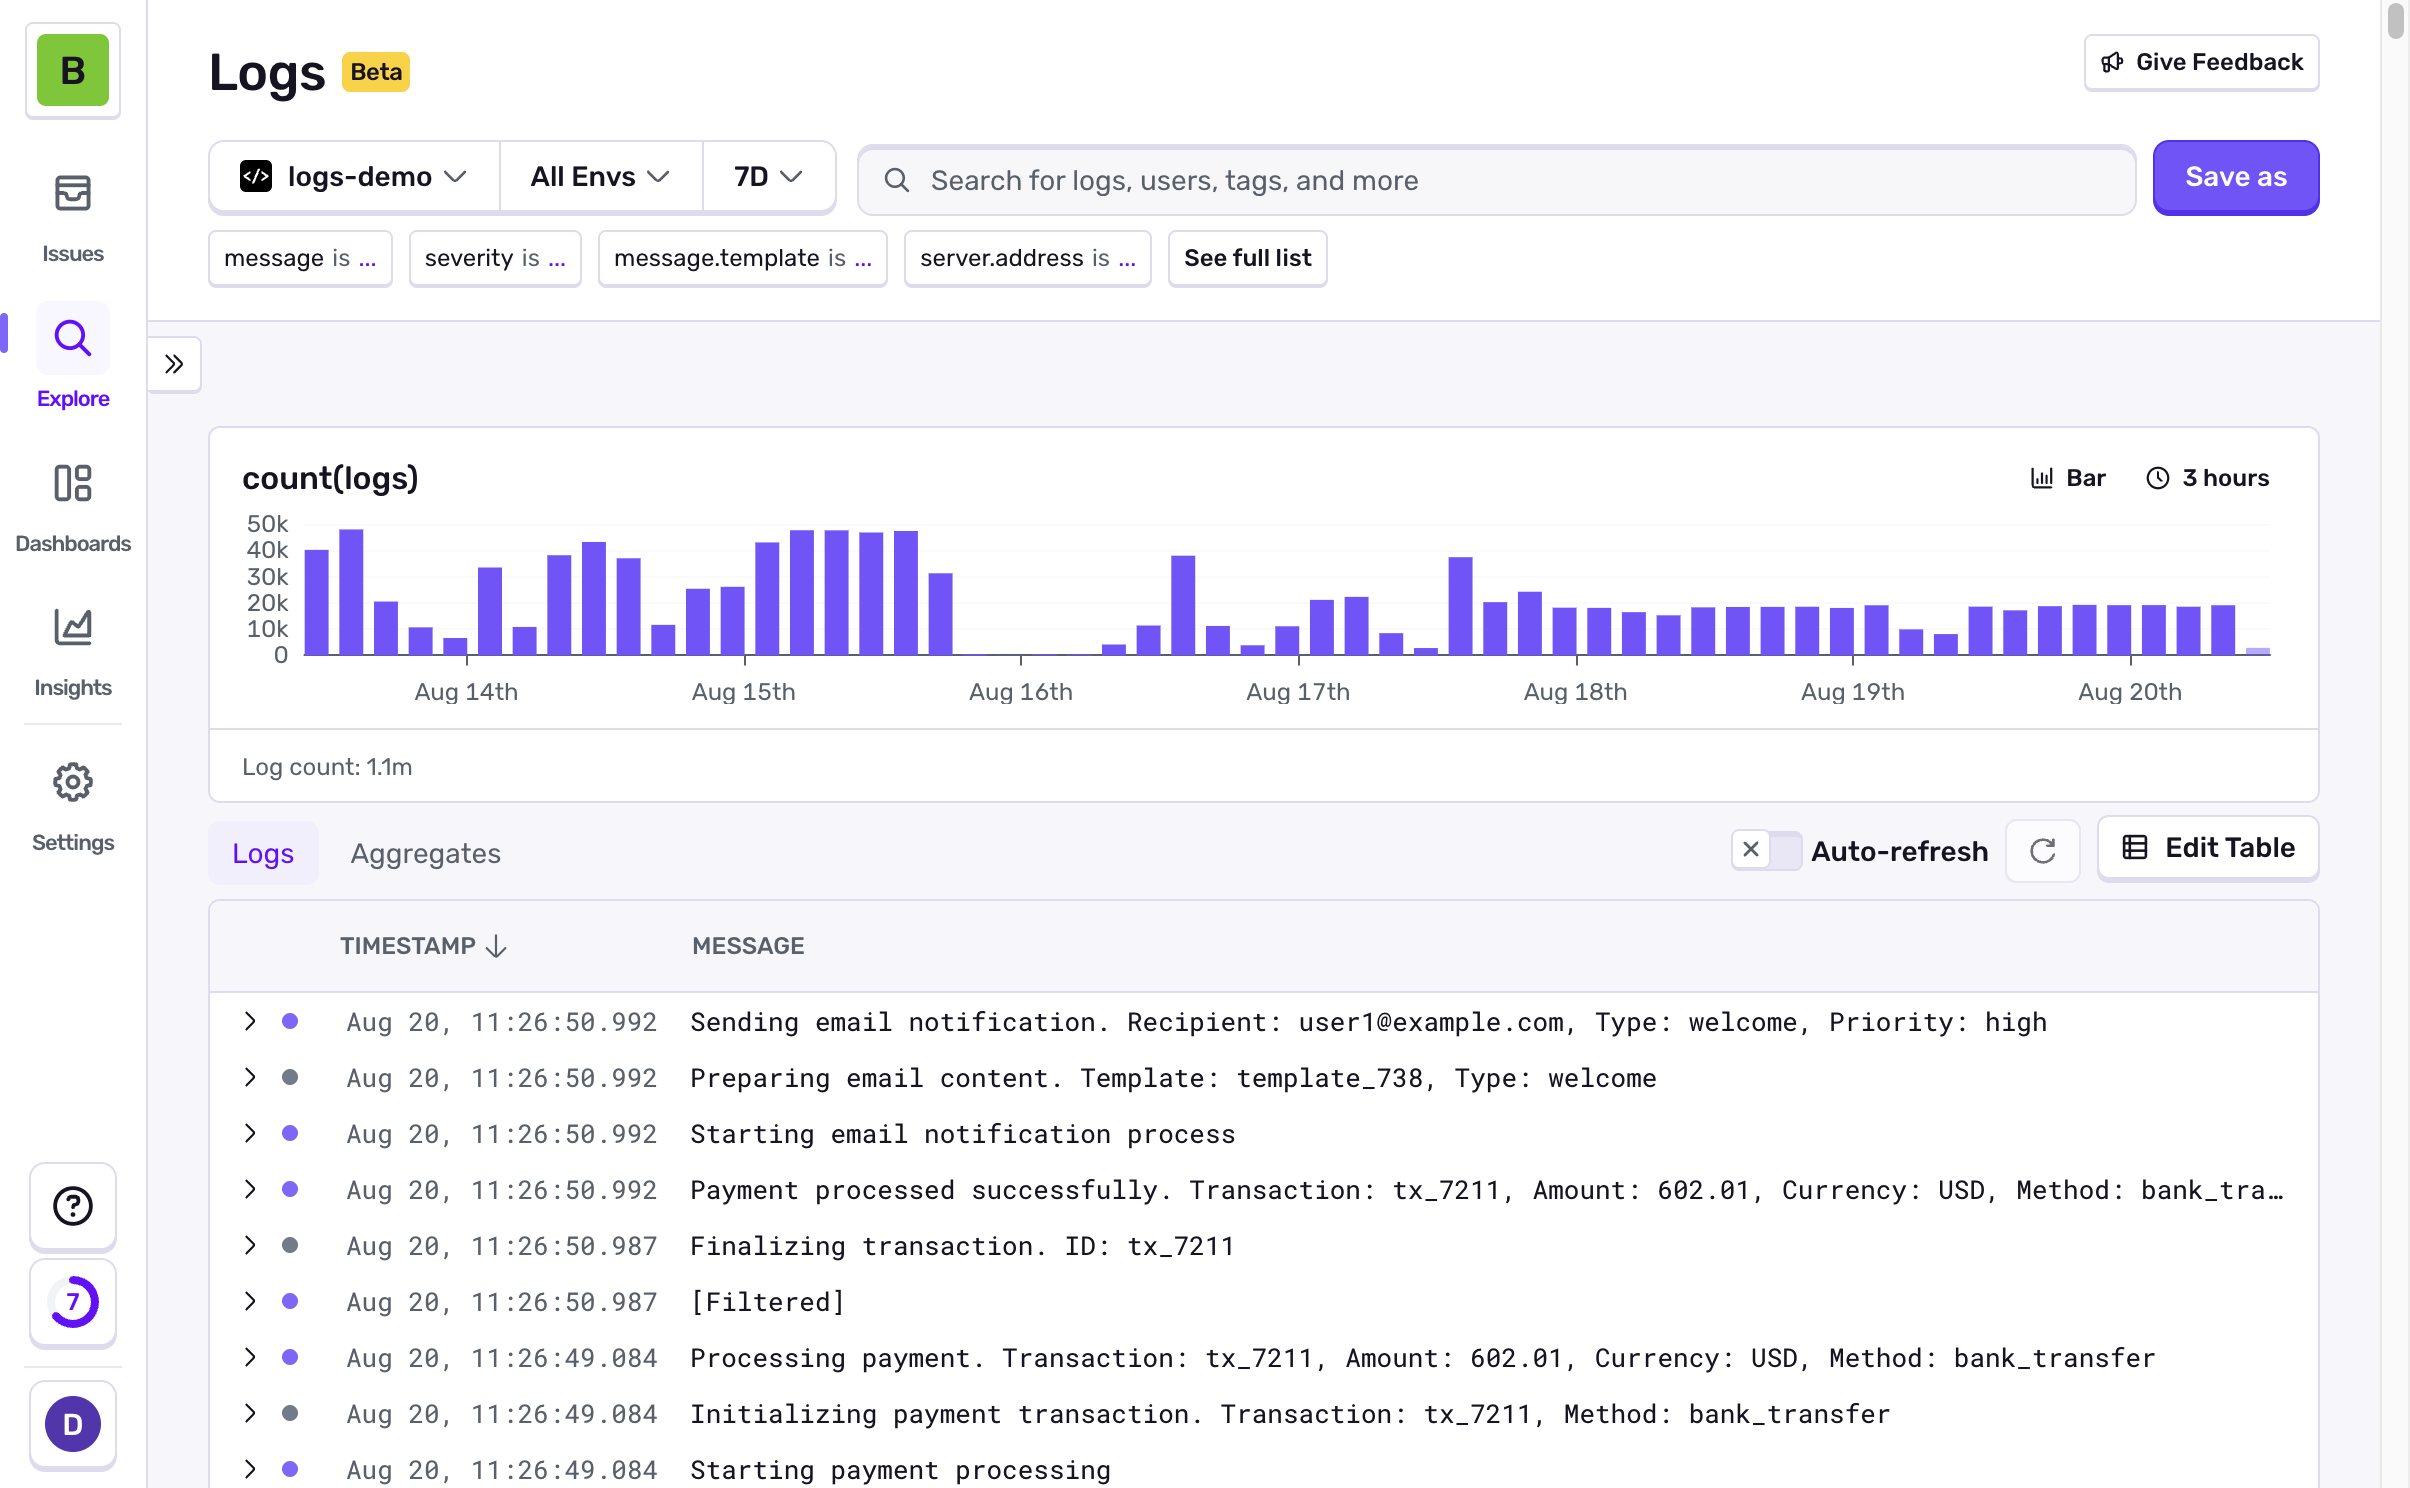Select the Logs tab

pyautogui.click(x=263, y=853)
